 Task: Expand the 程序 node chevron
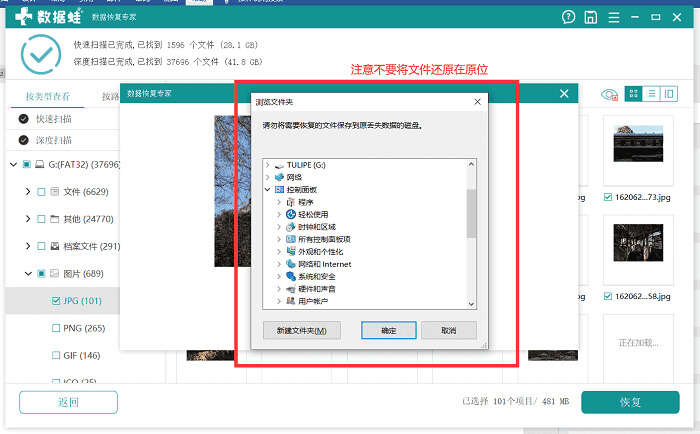tap(279, 202)
